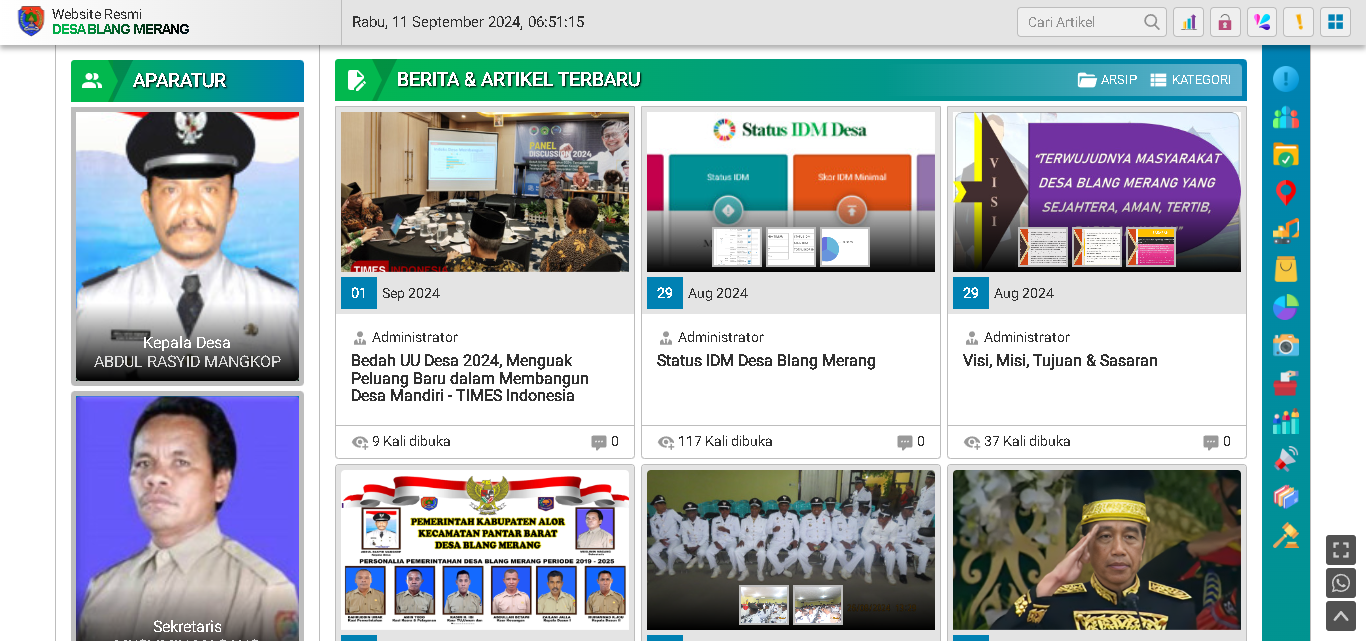Click the padlock login icon in header
The image size is (1366, 641).
(1225, 22)
